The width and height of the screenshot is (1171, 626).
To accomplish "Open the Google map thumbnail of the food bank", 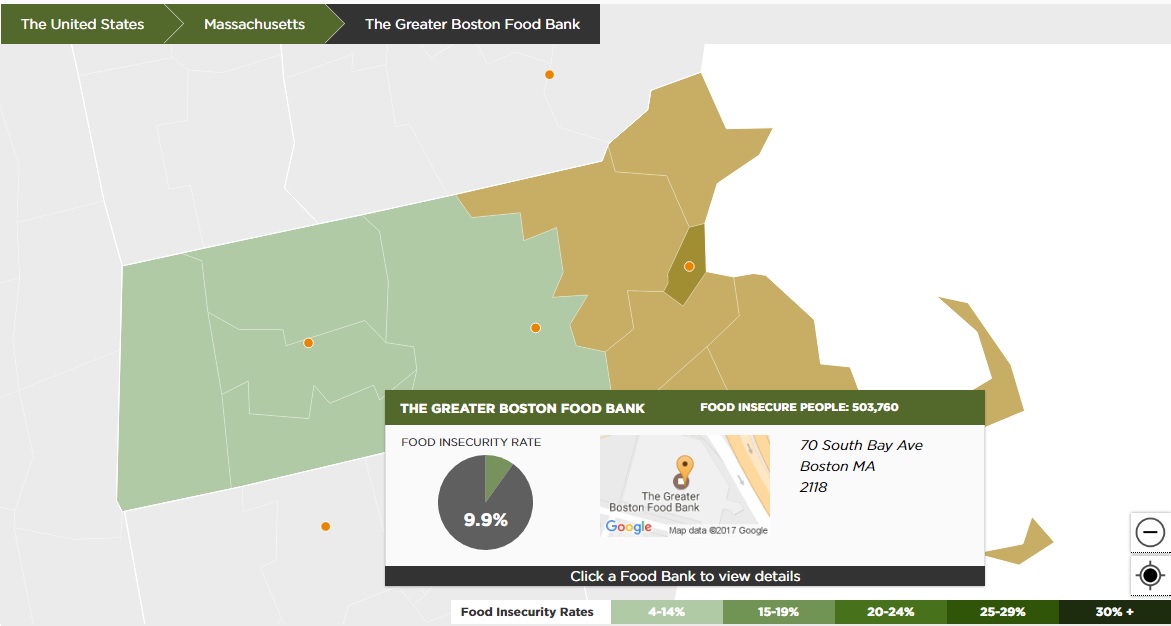I will click(x=685, y=486).
